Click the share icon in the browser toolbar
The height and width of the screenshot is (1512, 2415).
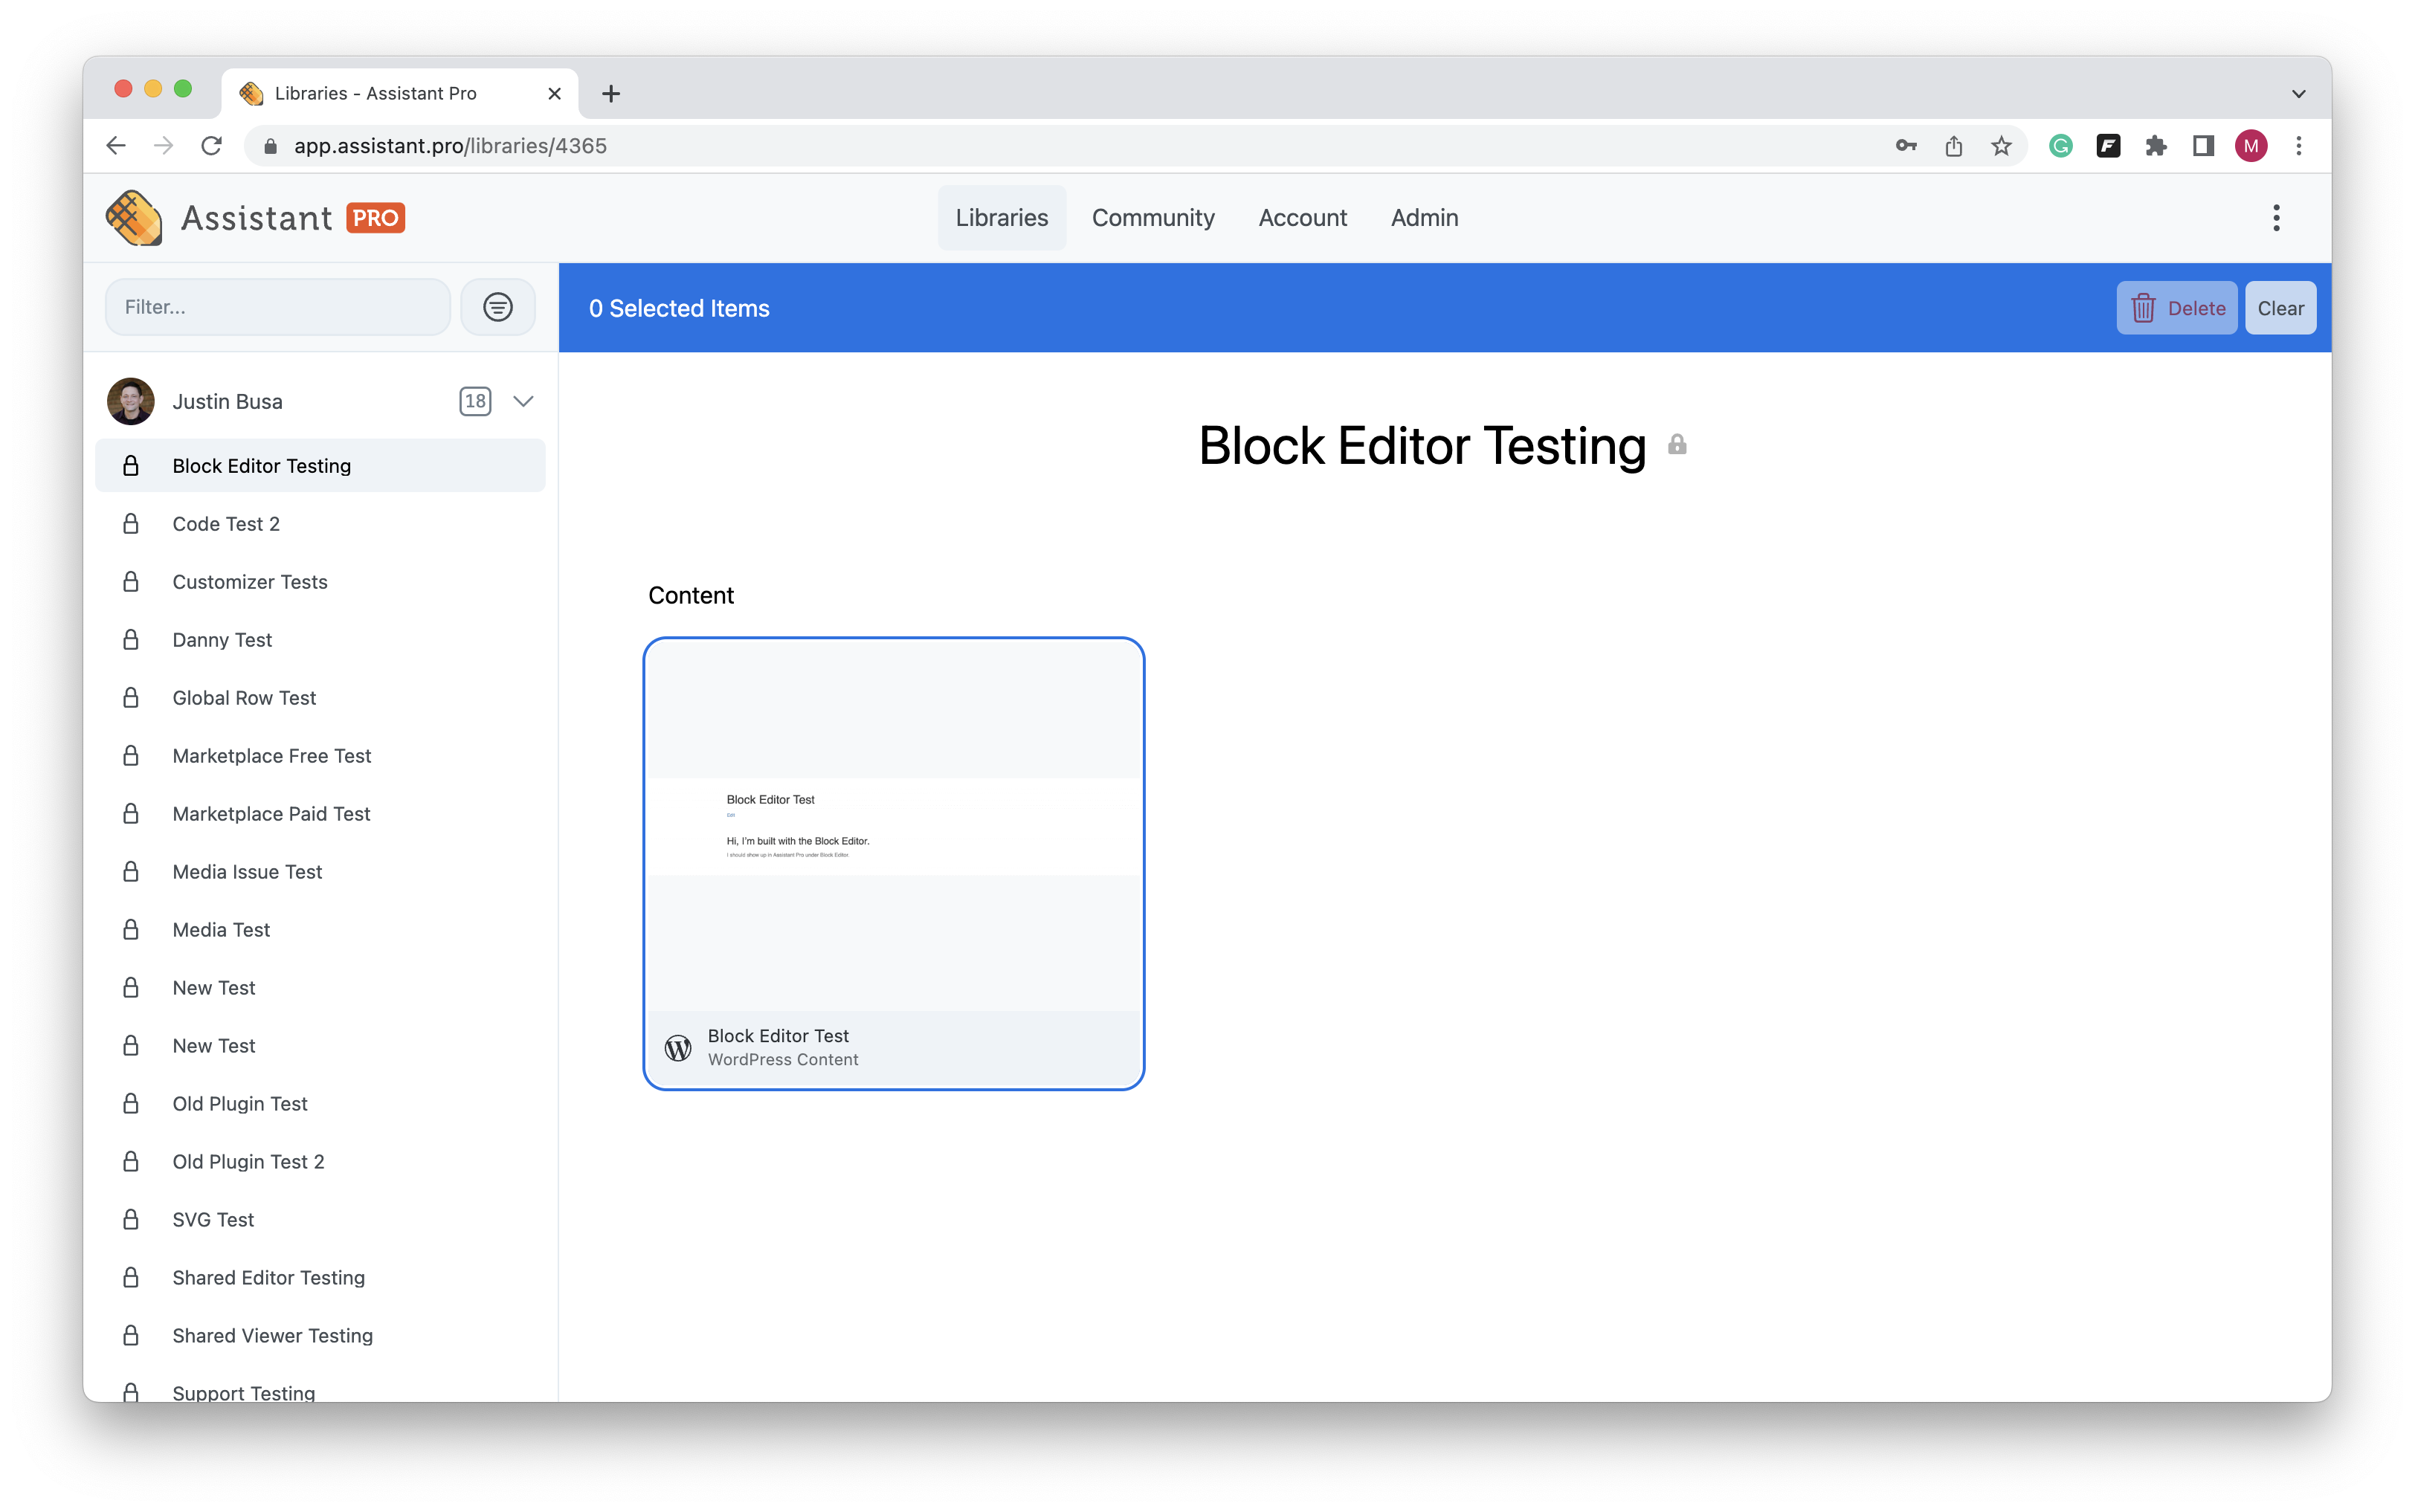(x=1952, y=145)
